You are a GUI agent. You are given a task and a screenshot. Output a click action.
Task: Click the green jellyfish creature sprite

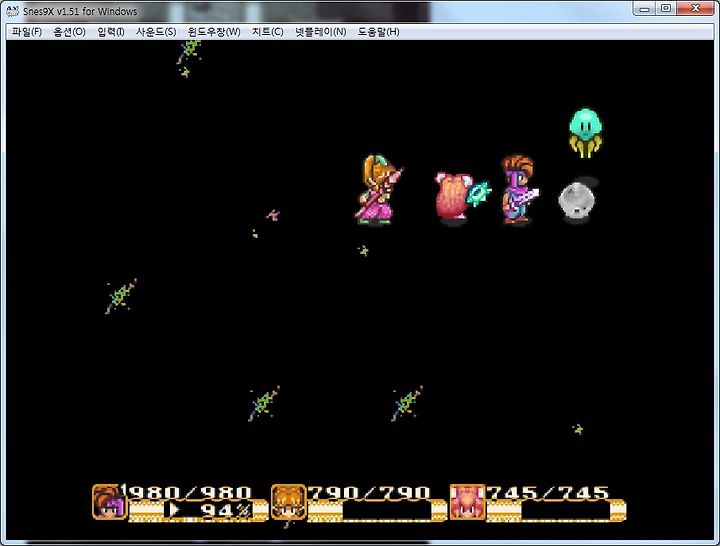pos(586,133)
